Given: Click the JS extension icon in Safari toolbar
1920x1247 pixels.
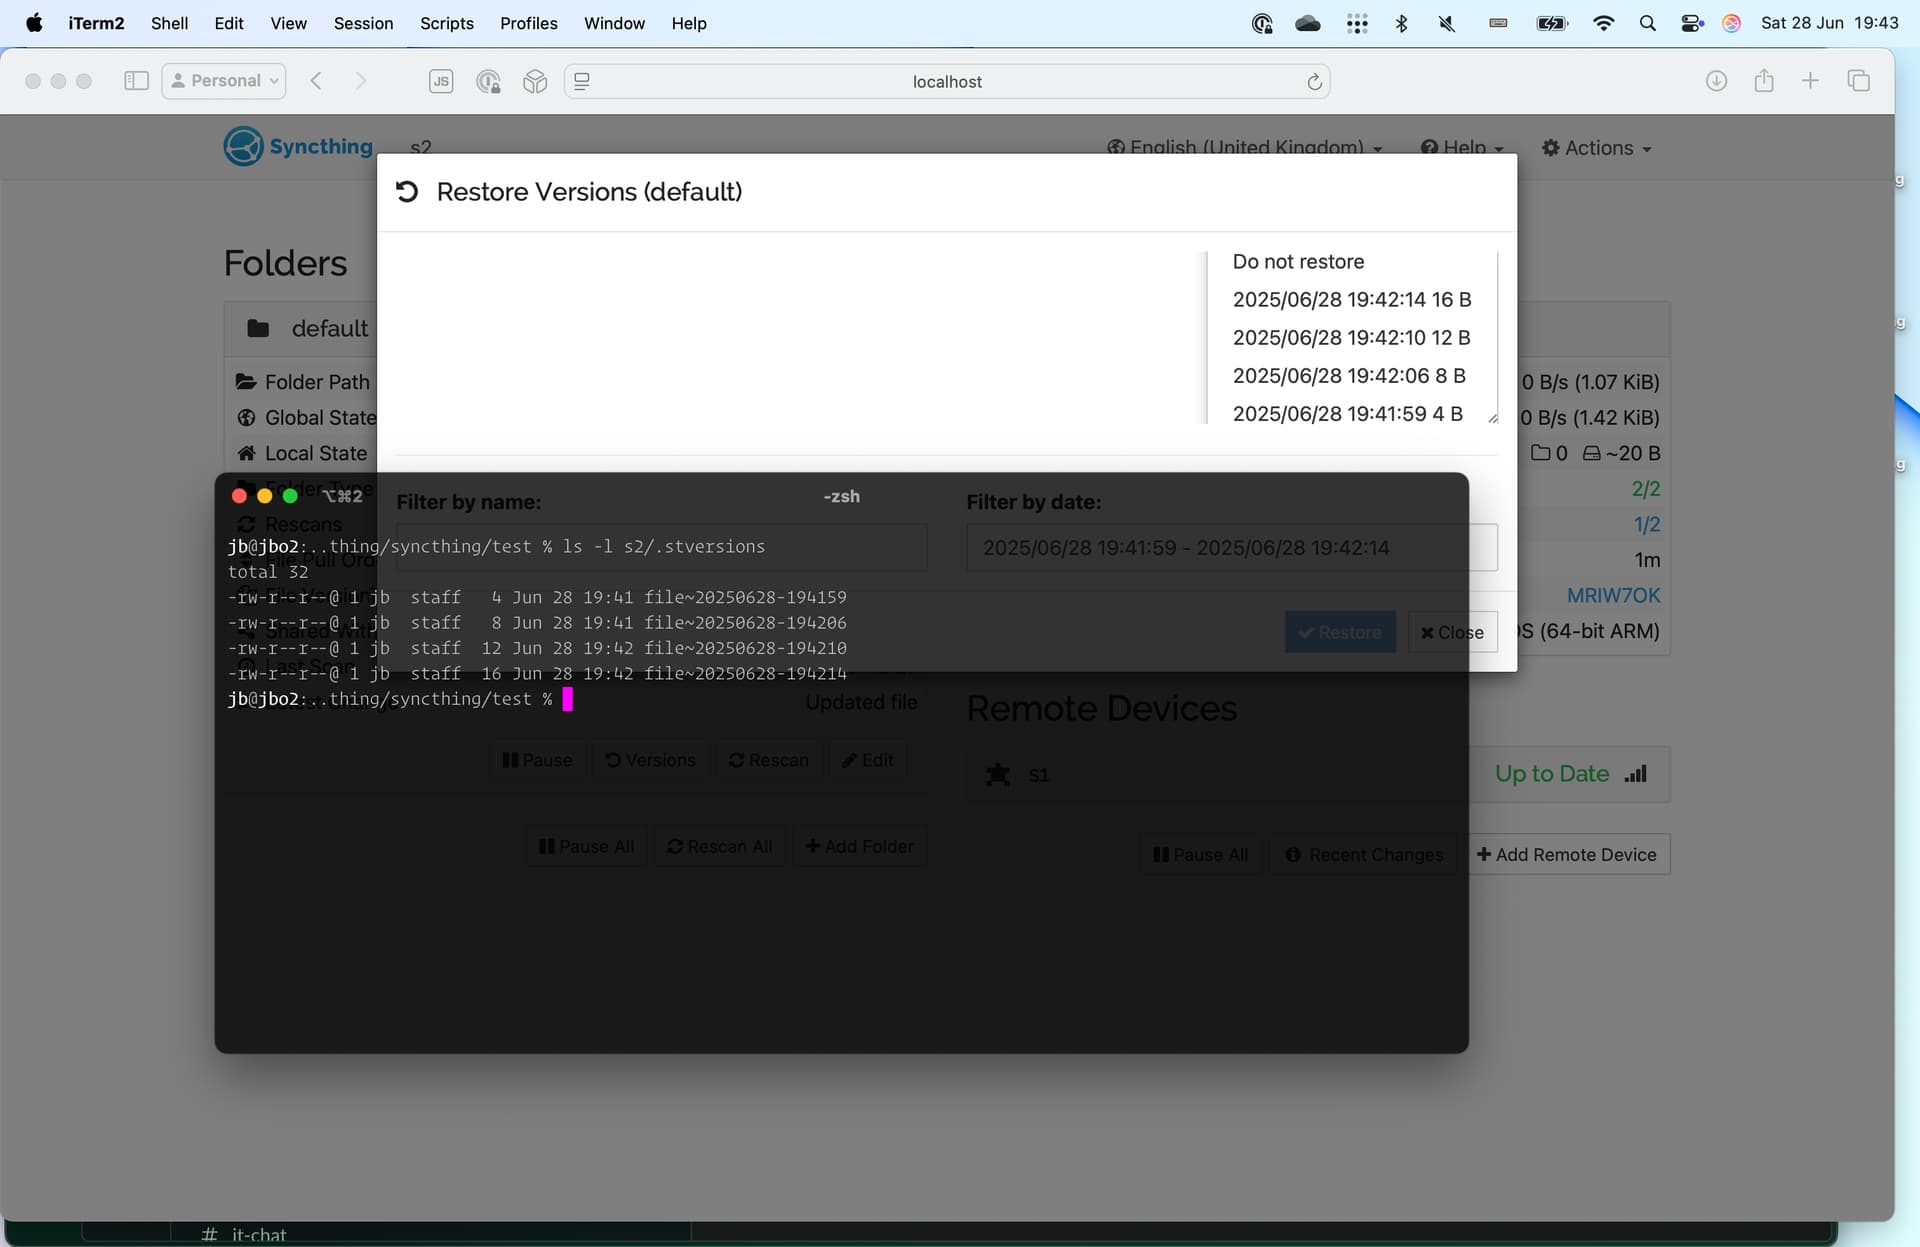Looking at the screenshot, I should click(441, 81).
